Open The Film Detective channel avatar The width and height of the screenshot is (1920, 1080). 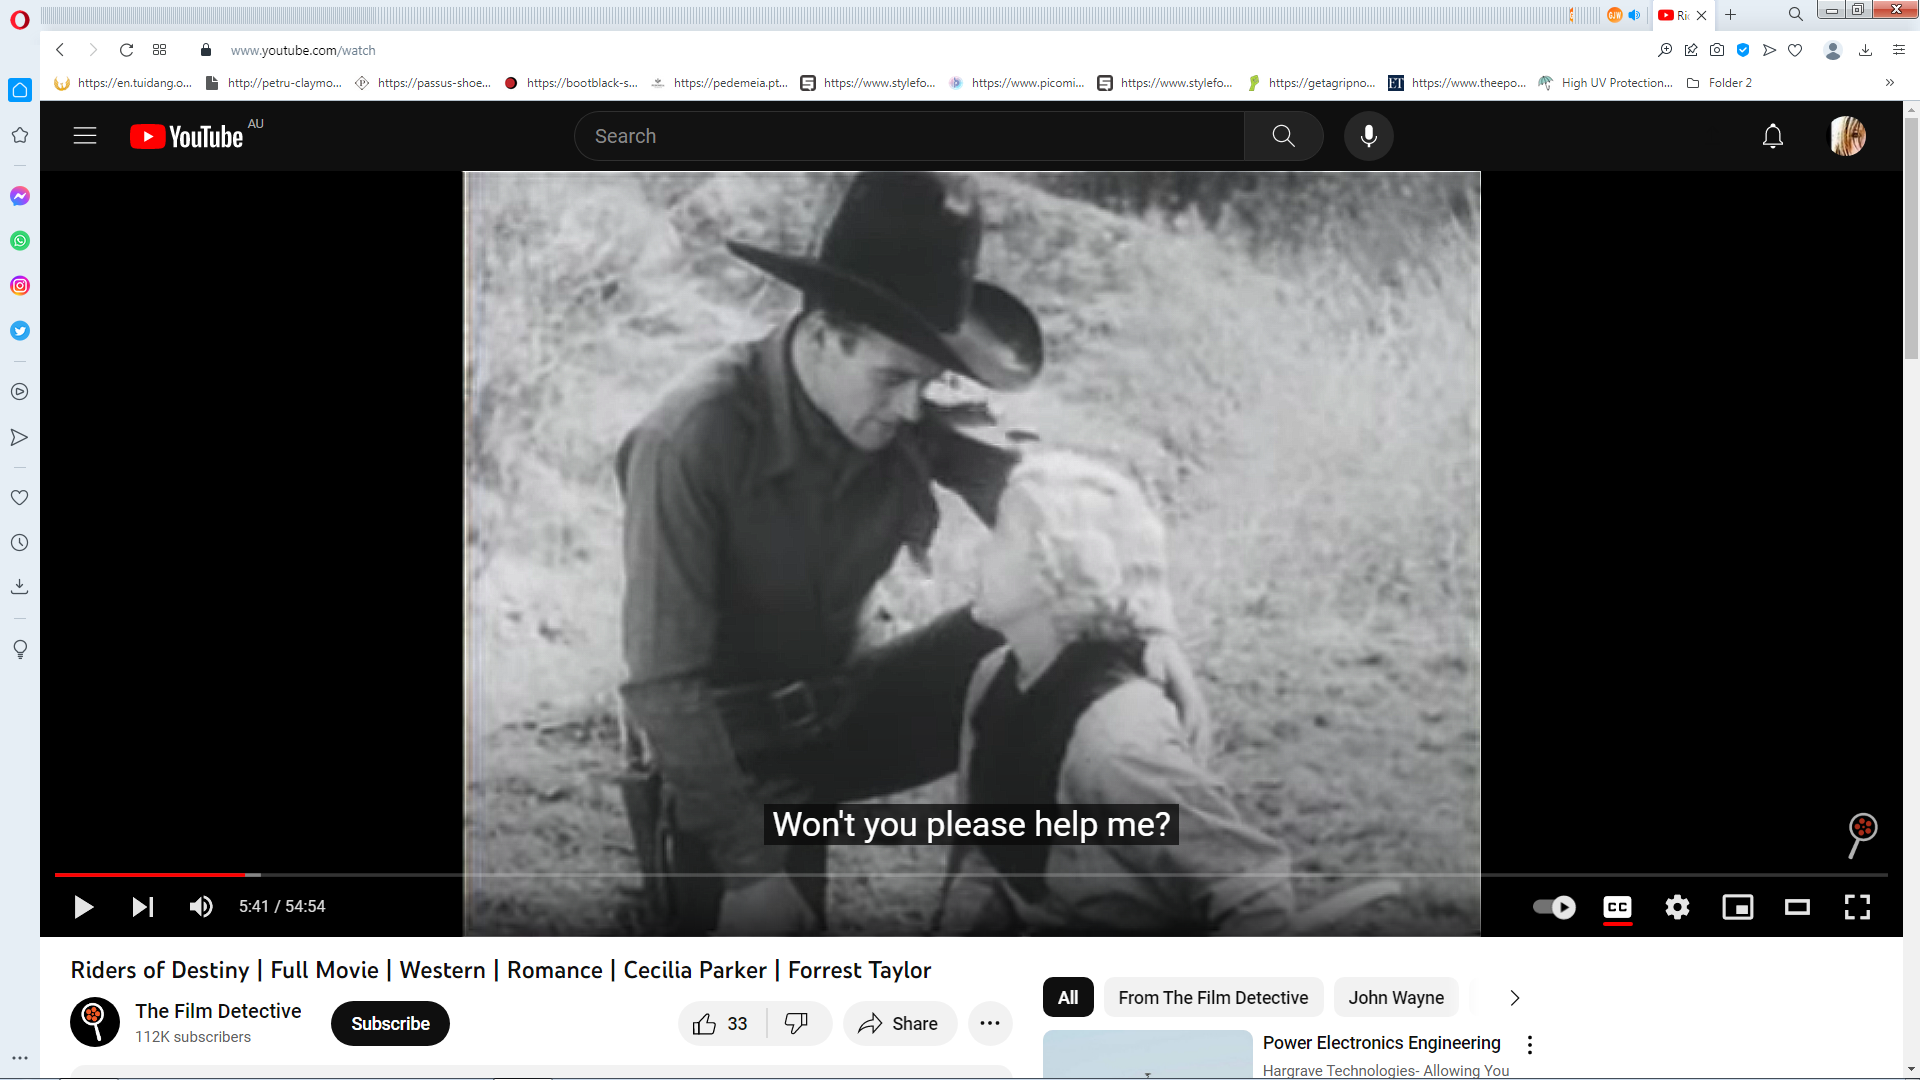coord(94,1022)
